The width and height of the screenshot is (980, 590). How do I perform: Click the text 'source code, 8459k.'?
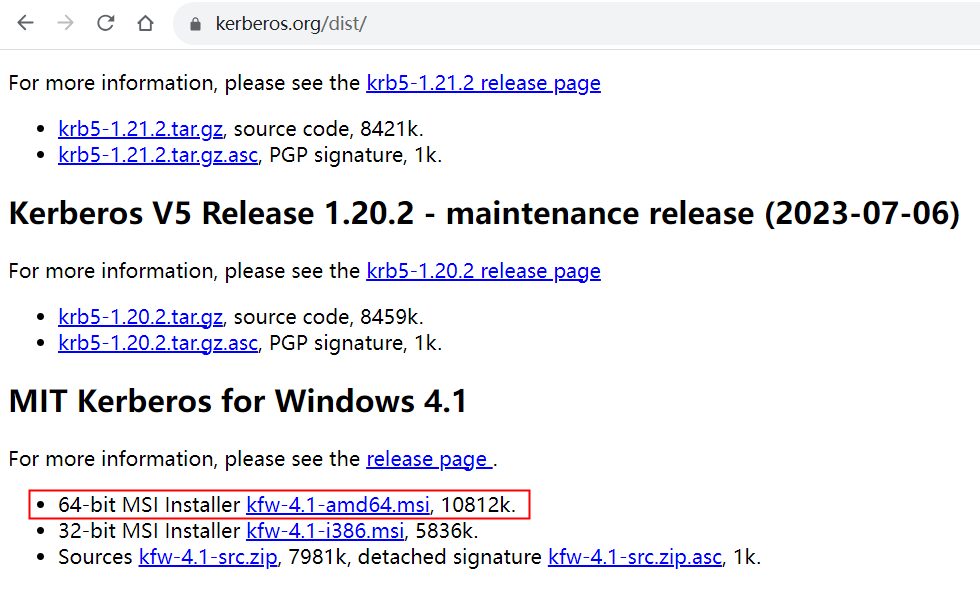[x=328, y=317]
